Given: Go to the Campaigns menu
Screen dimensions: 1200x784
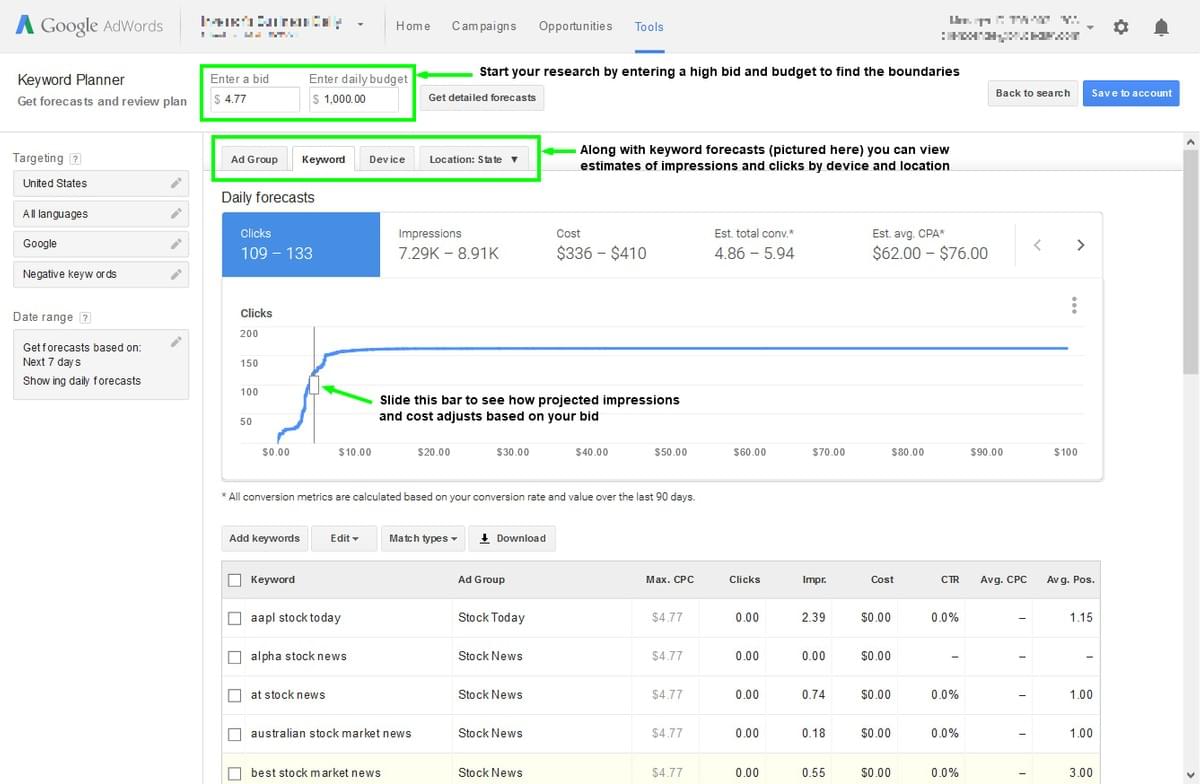Looking at the screenshot, I should click(484, 26).
